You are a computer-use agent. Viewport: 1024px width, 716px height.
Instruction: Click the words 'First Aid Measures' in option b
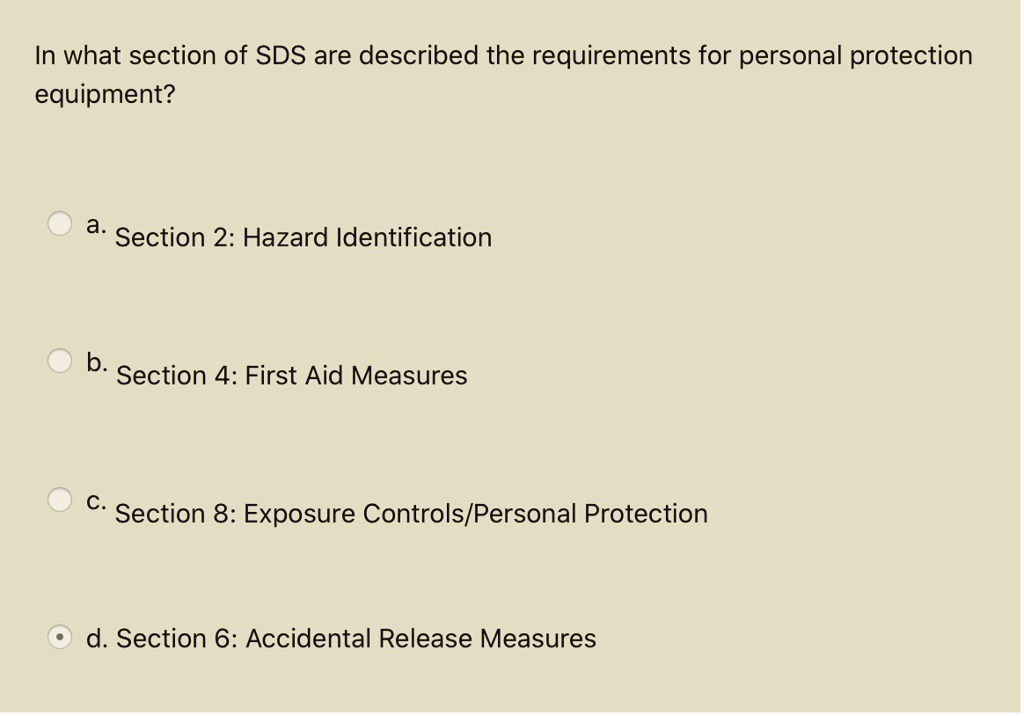[x=356, y=376]
